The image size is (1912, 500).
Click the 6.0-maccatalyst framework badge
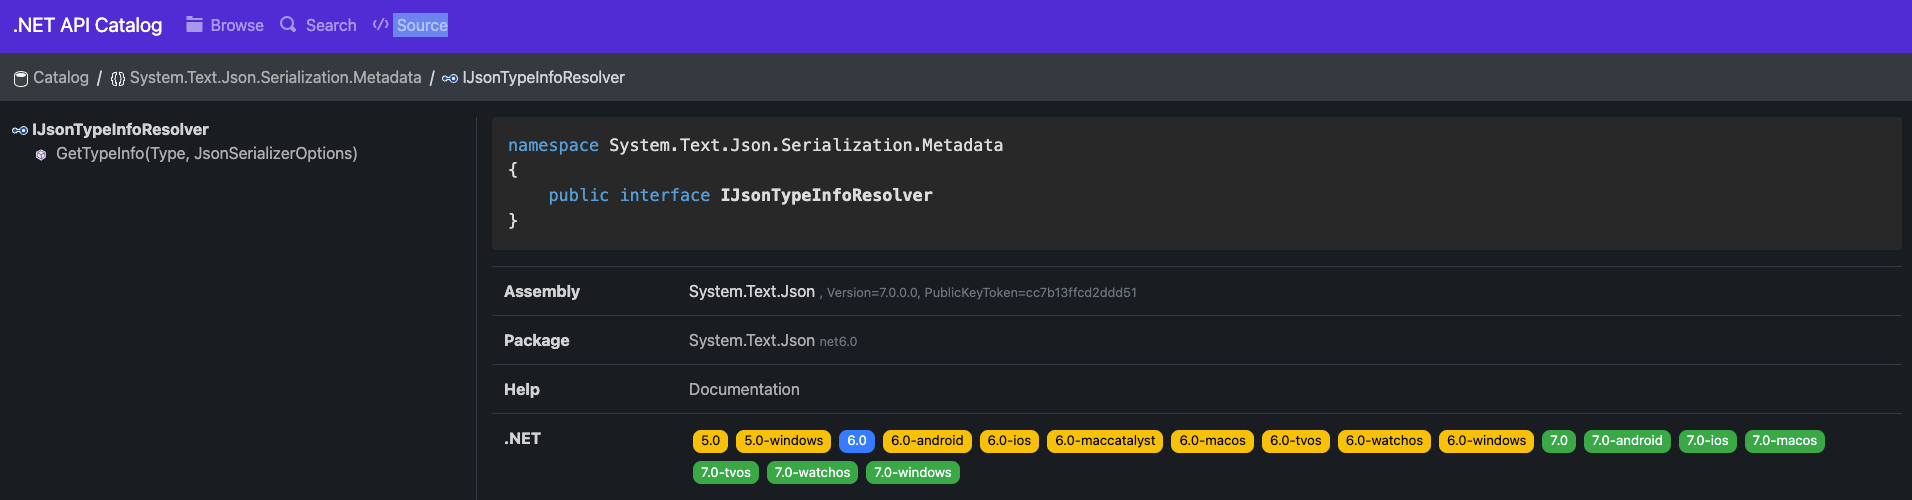click(1104, 441)
